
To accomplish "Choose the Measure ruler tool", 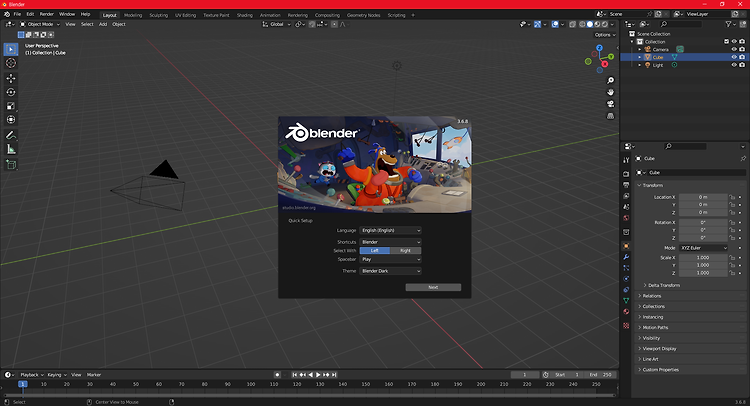I will (11, 149).
